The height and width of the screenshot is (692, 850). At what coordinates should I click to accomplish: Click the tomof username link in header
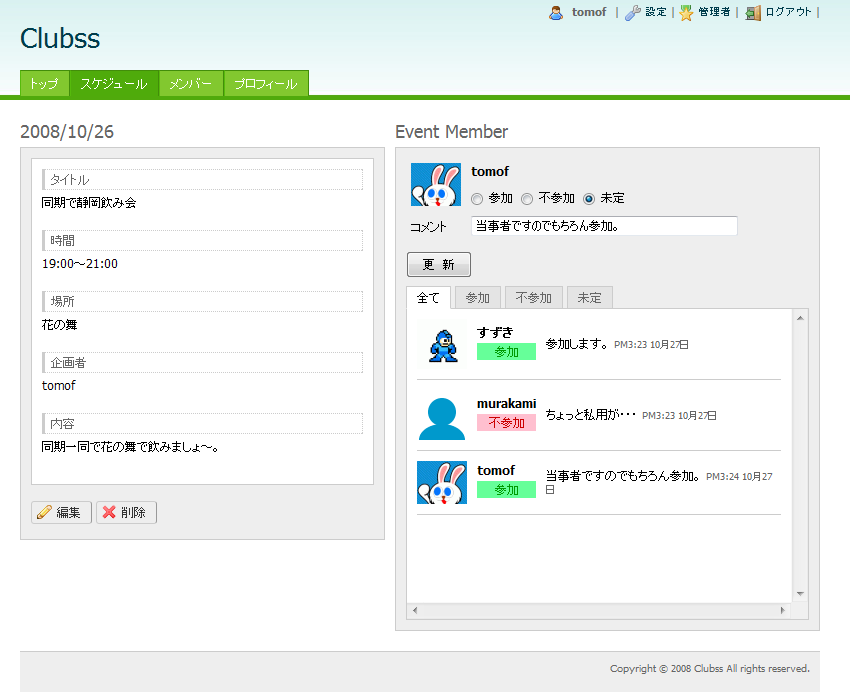(589, 12)
